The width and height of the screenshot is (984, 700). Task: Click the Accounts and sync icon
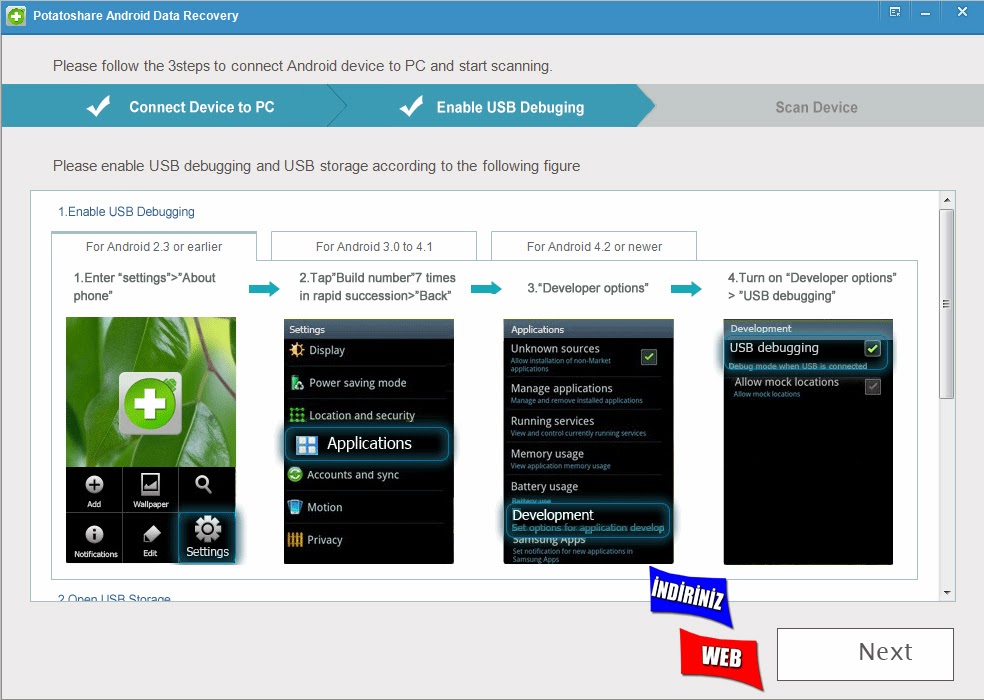point(295,475)
